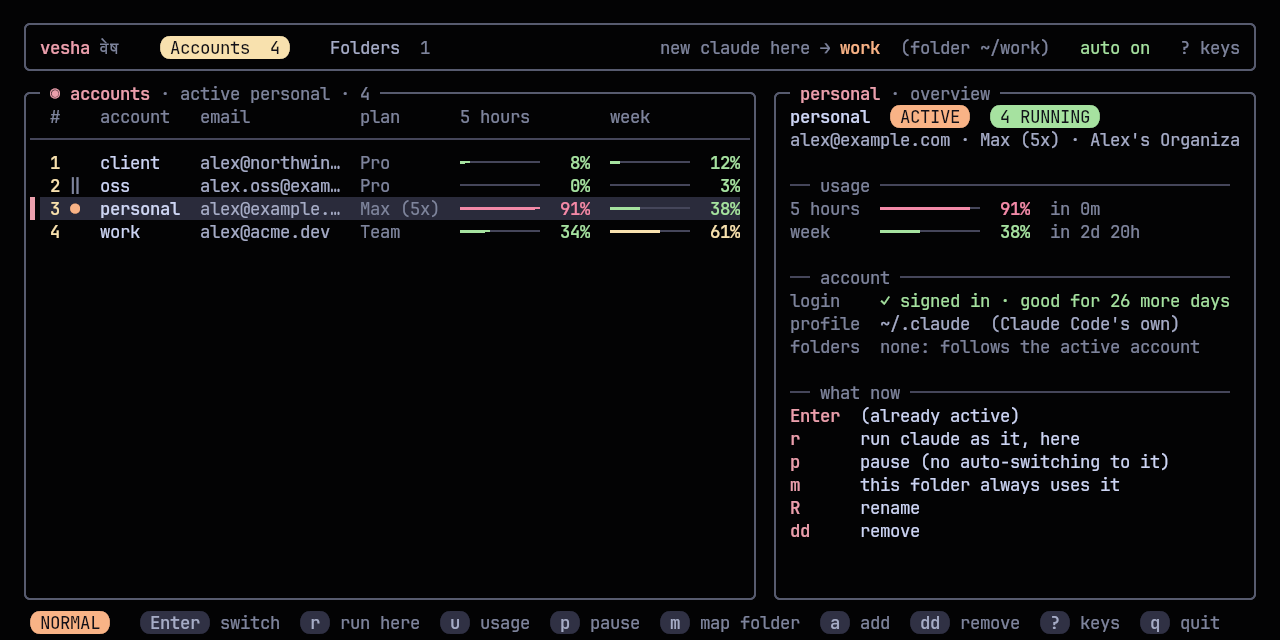Click the ~/.claude profile path
Screen dimensions: 1280x640
coord(925,324)
